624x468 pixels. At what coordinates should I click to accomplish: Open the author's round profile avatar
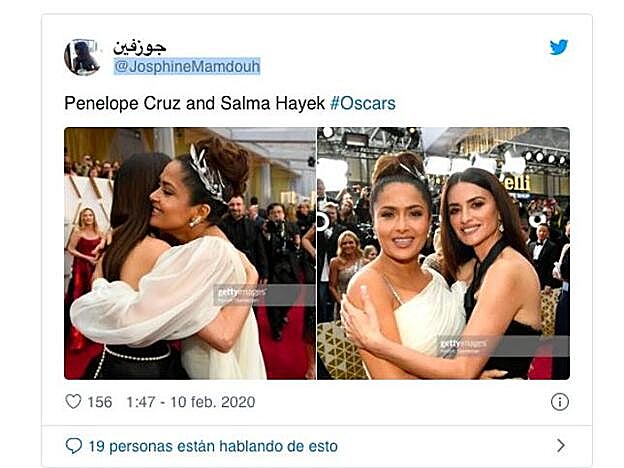pyautogui.click(x=82, y=57)
